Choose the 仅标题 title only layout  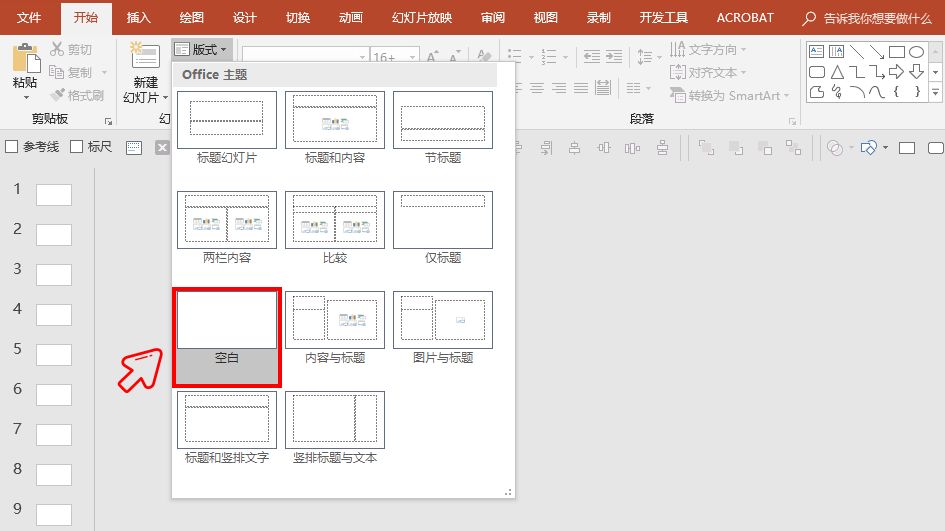click(x=442, y=228)
